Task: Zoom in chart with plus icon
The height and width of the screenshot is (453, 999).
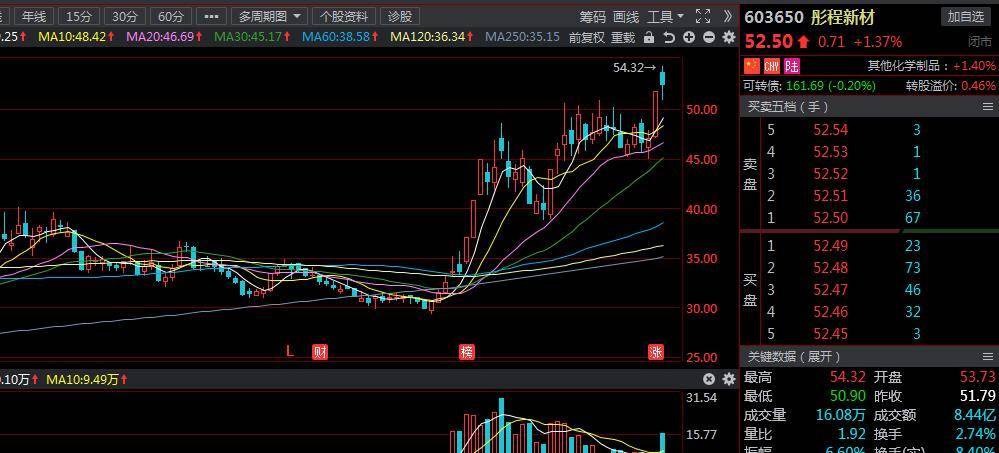Action: [689, 37]
